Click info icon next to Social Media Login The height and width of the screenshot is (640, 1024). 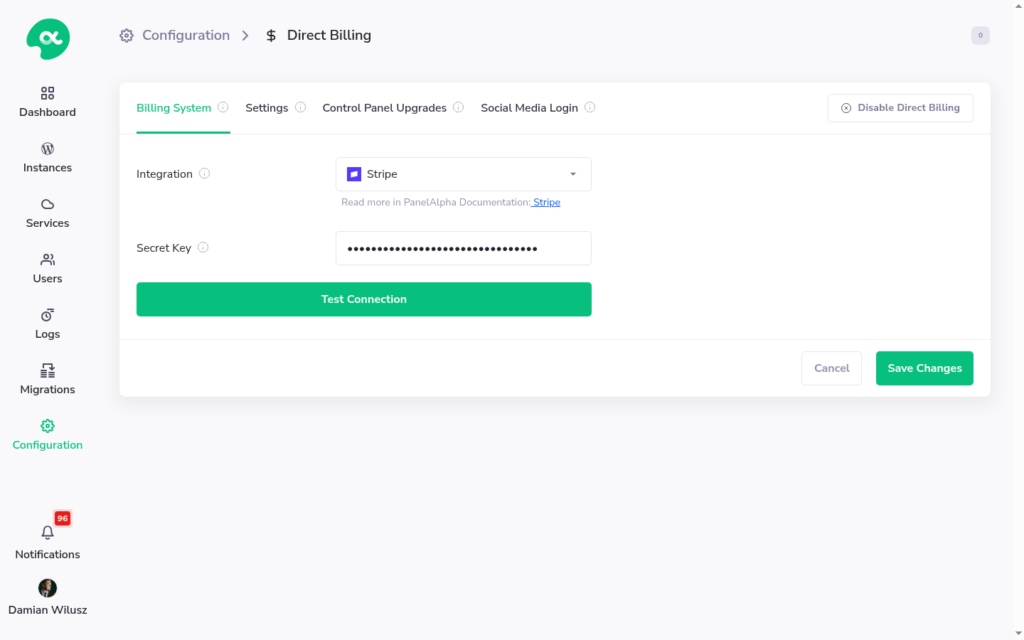click(590, 107)
